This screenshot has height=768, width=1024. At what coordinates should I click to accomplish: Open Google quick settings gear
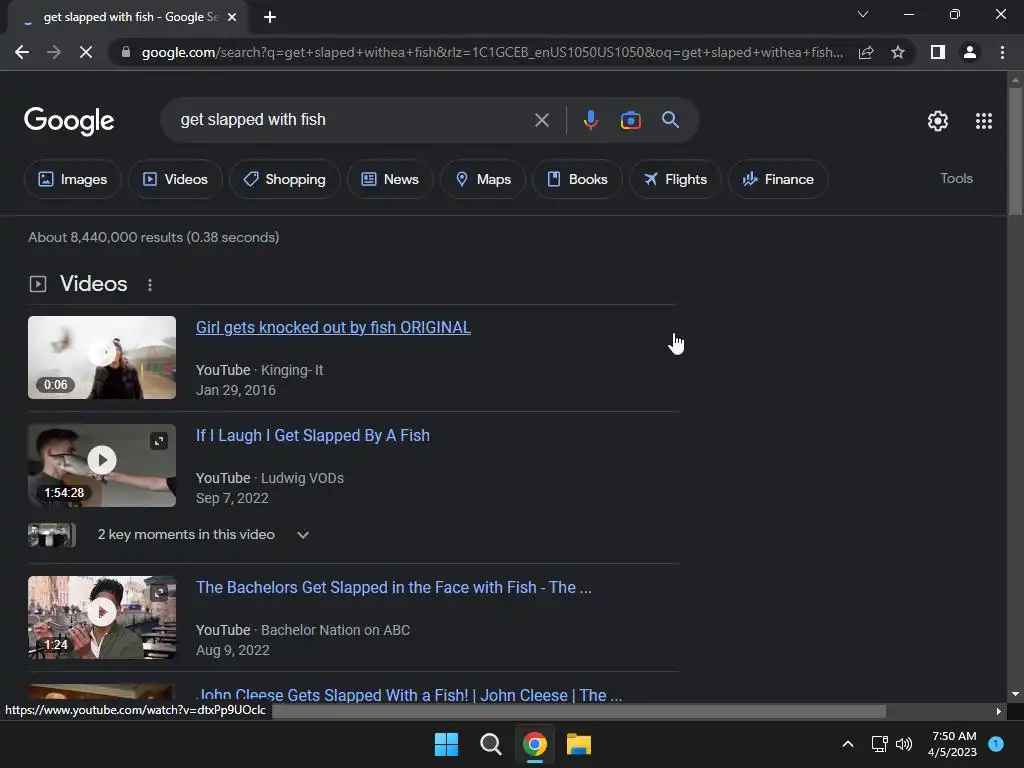coord(938,121)
